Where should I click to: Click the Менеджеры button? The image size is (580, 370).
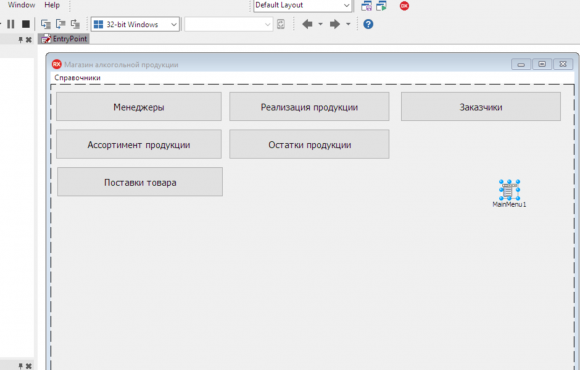(139, 107)
